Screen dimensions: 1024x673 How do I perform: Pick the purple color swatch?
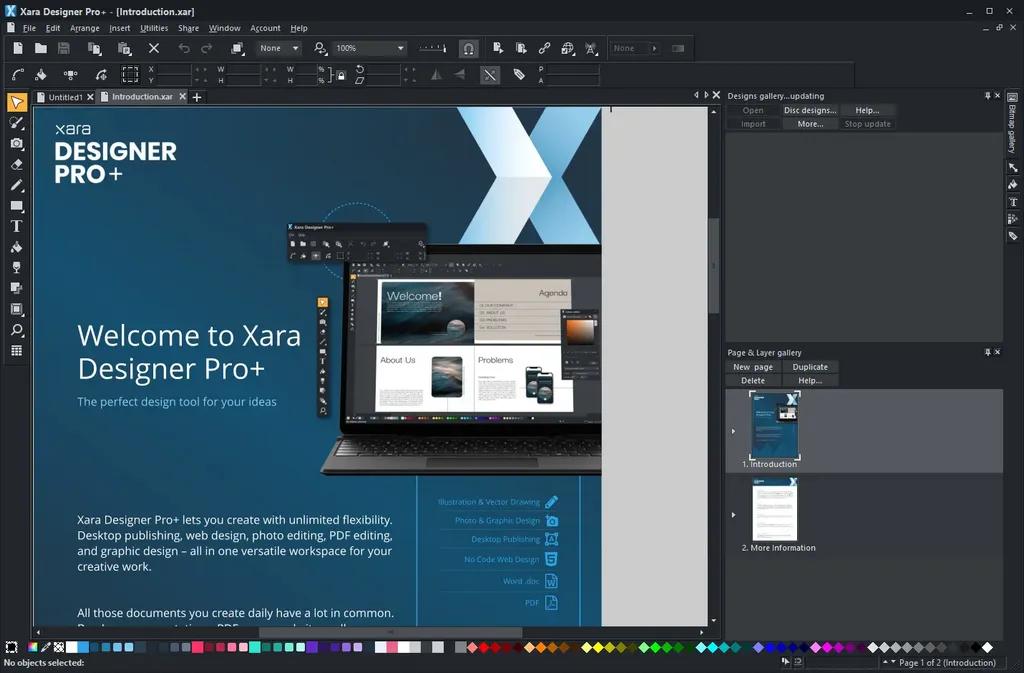tap(312, 647)
